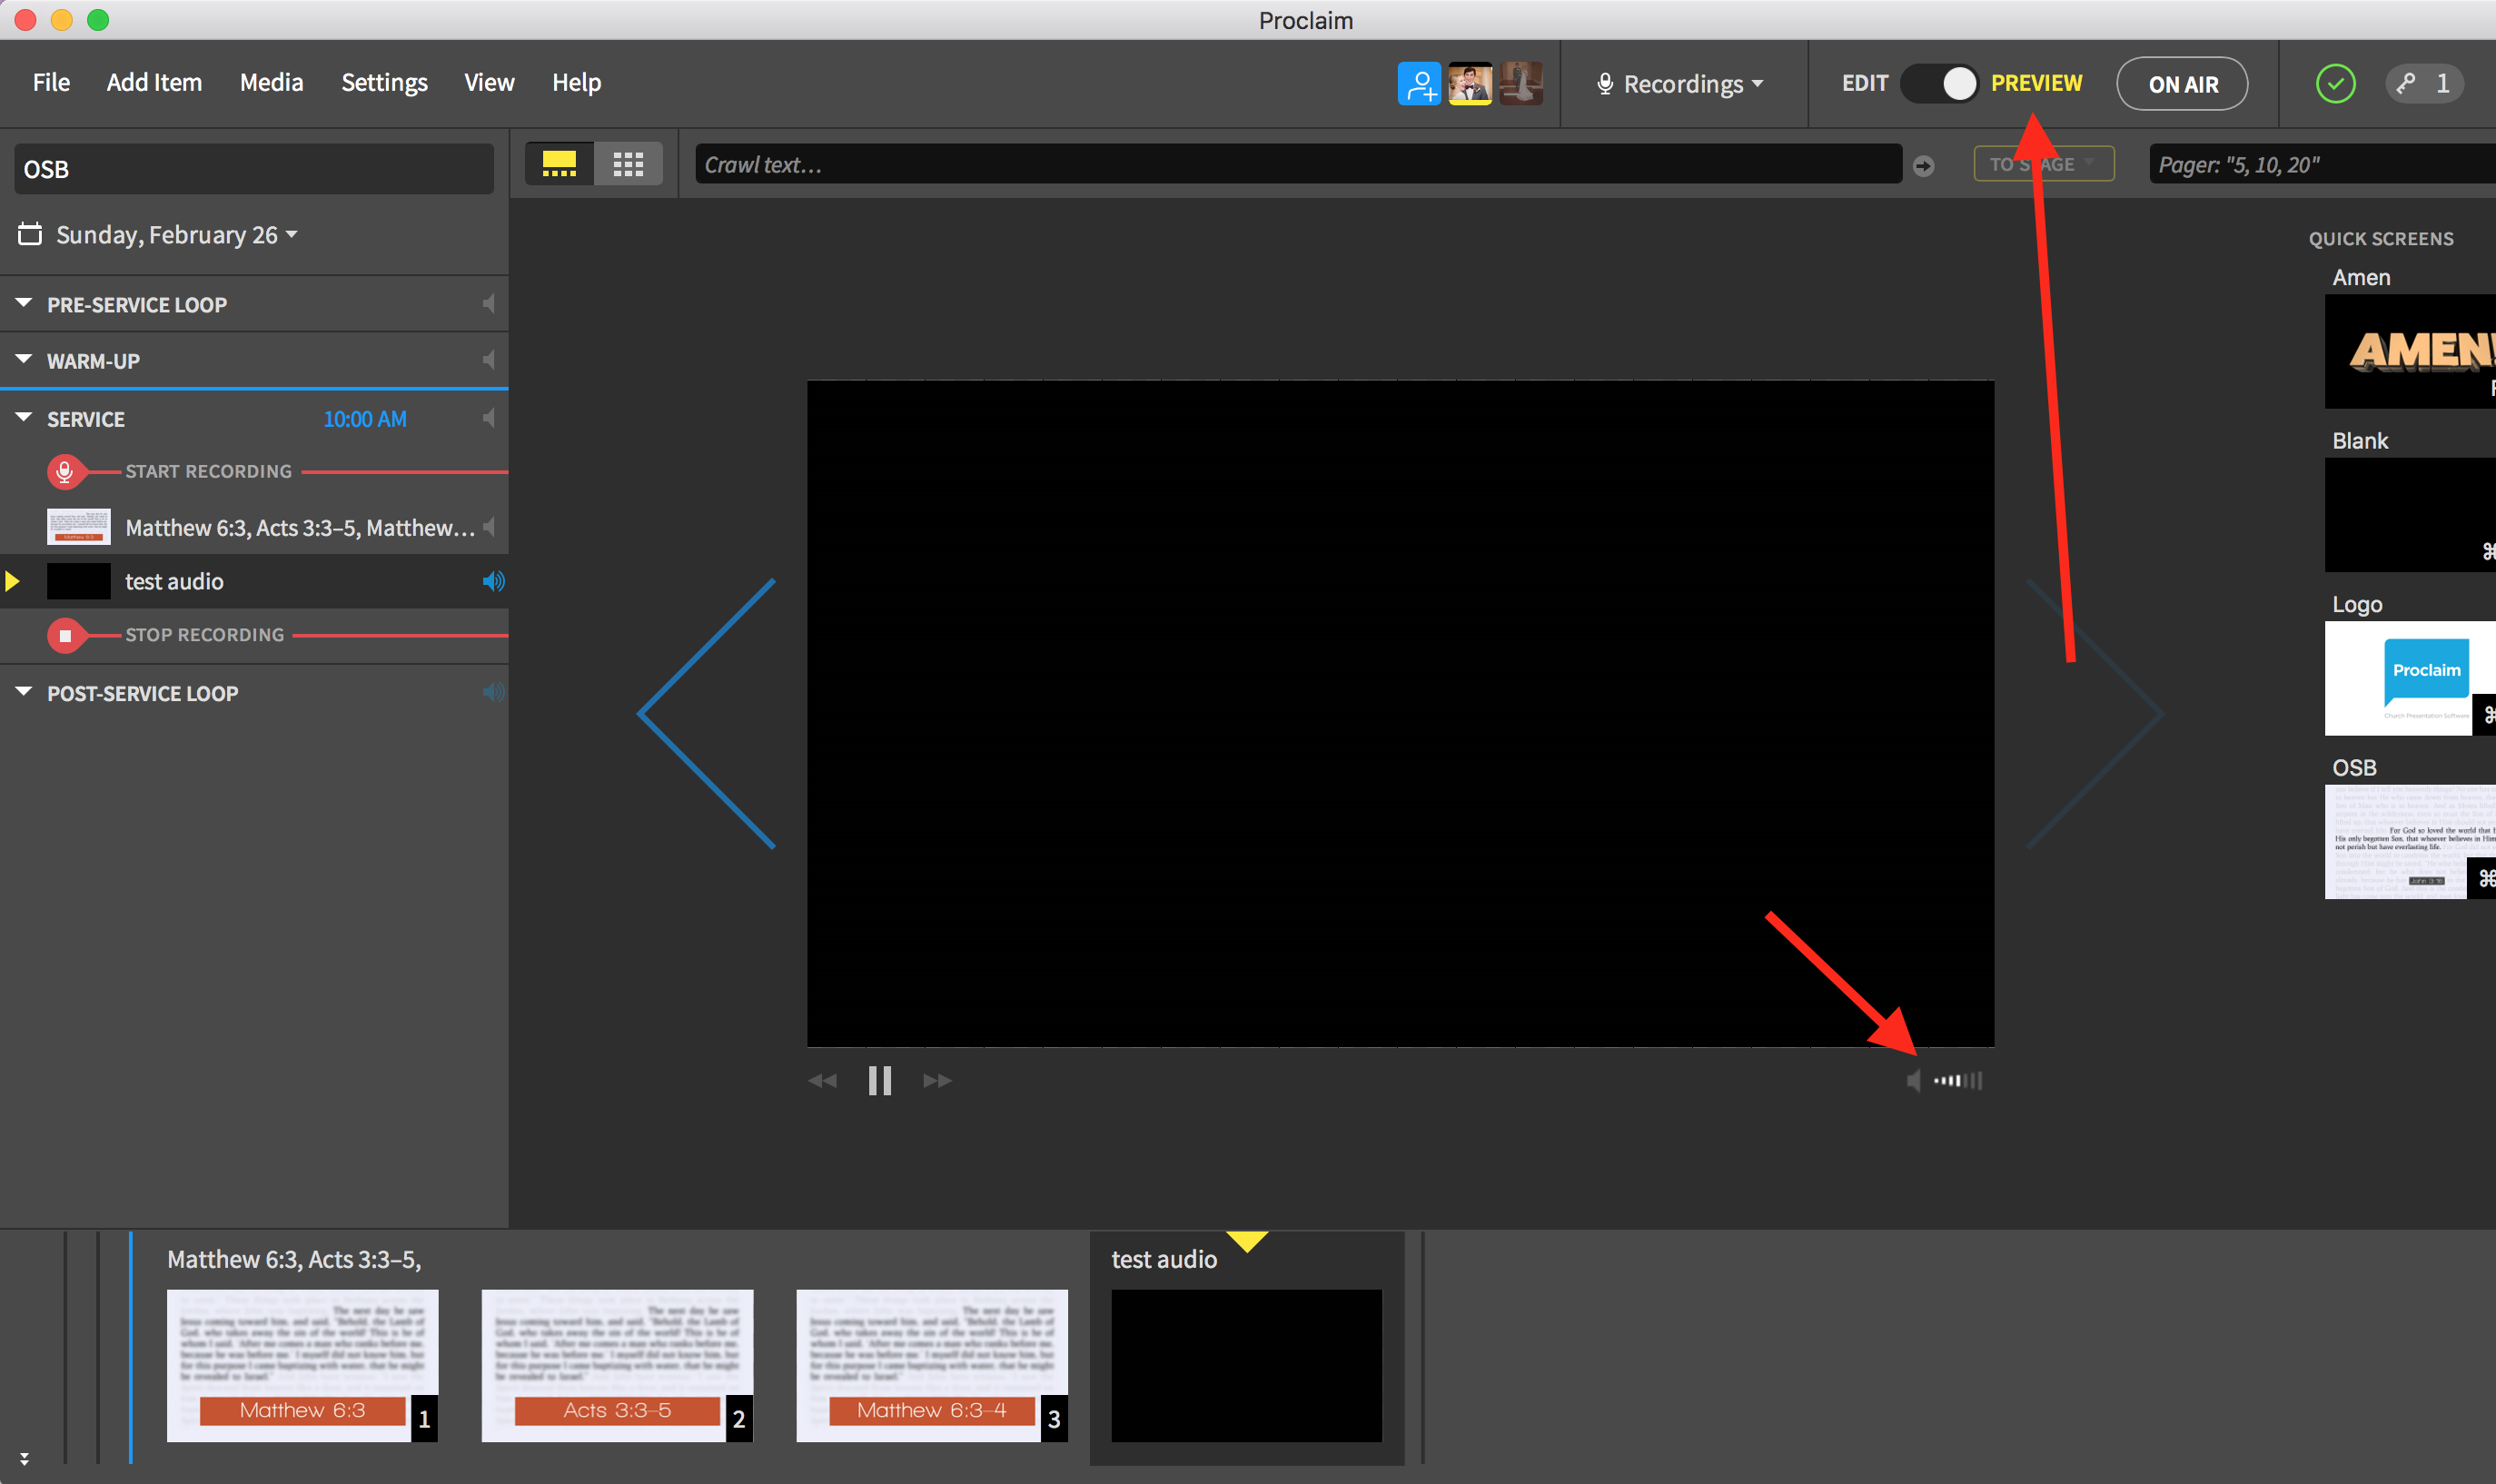The image size is (2496, 1484).
Task: Pause playback of test audio
Action: [x=879, y=1080]
